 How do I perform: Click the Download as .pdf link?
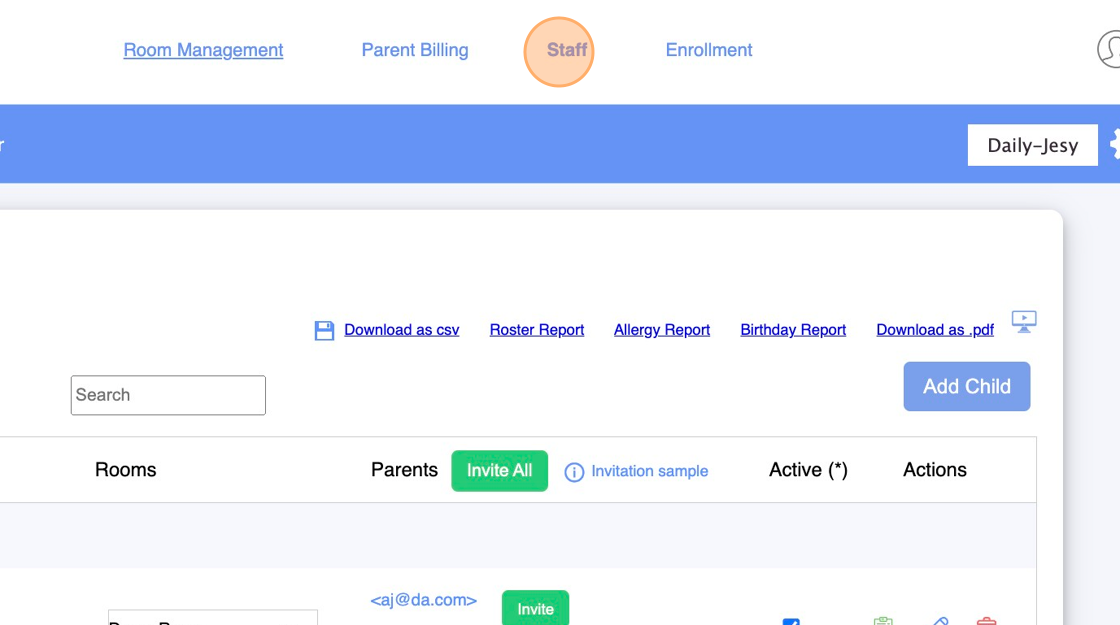tap(935, 330)
